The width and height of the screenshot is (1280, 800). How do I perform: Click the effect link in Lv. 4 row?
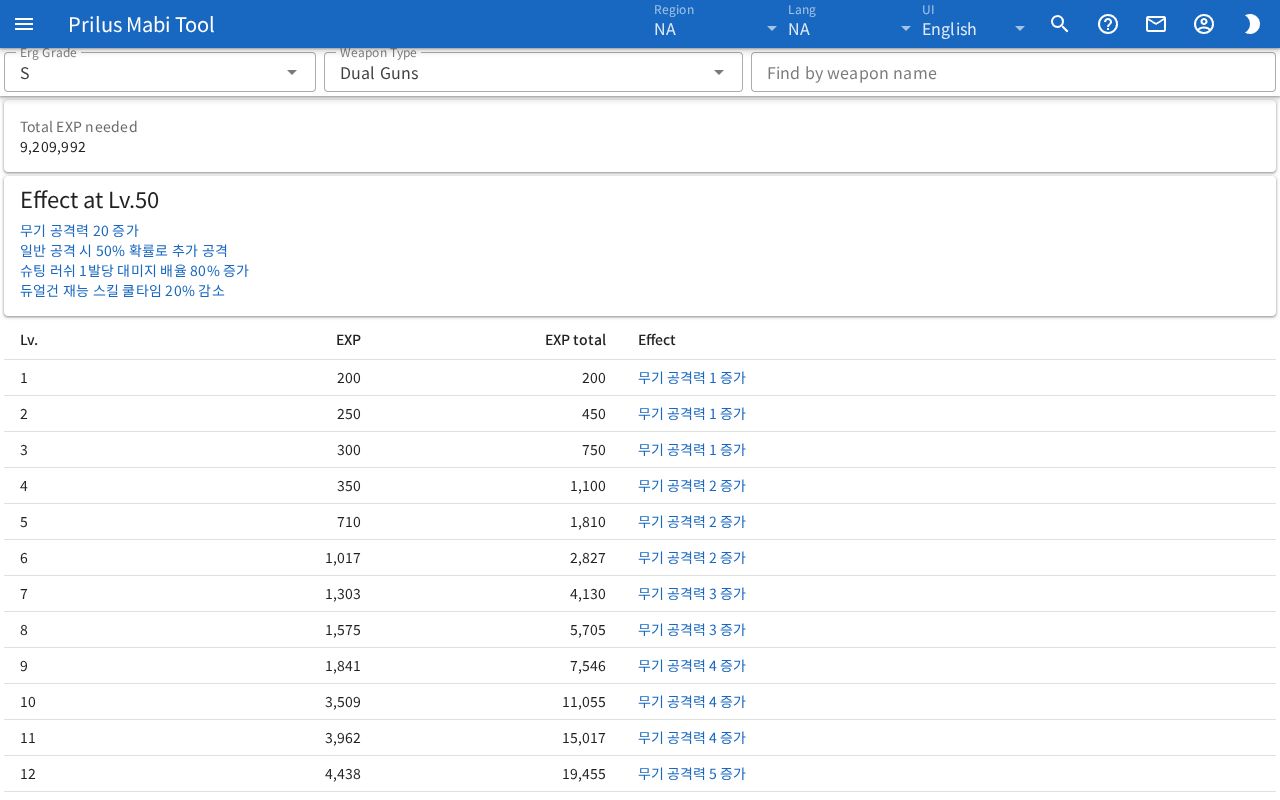click(x=692, y=485)
